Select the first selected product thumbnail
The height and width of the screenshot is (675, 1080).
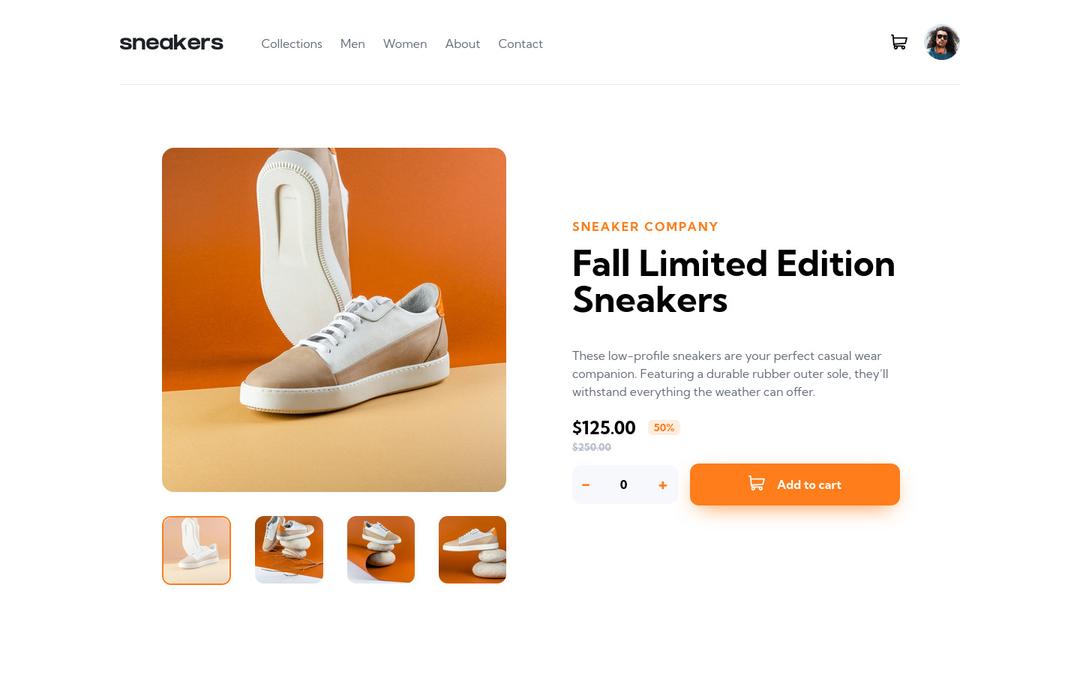(196, 550)
